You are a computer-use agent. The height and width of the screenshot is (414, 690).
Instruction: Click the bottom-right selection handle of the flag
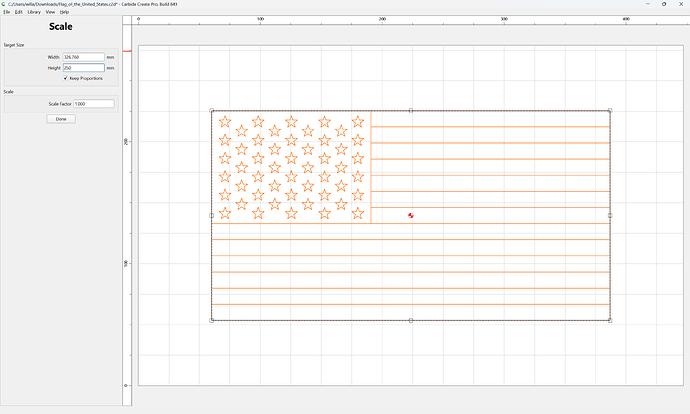(x=610, y=320)
